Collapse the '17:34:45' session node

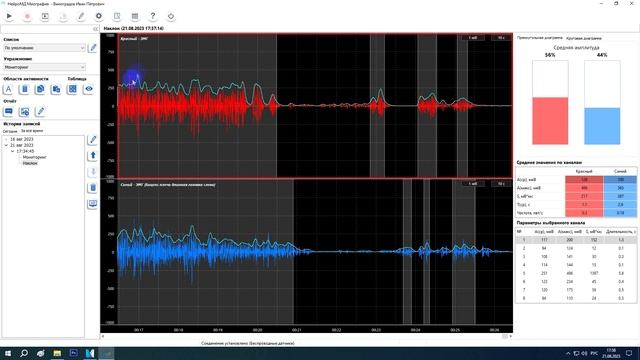(x=12, y=151)
